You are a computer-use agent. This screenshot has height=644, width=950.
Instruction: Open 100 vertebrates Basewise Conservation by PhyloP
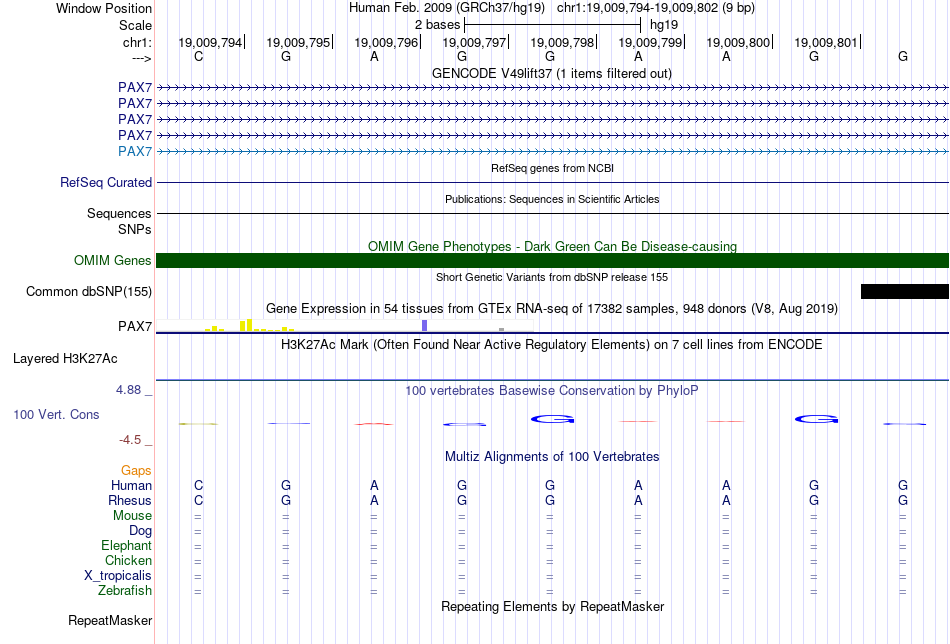[x=552, y=391]
